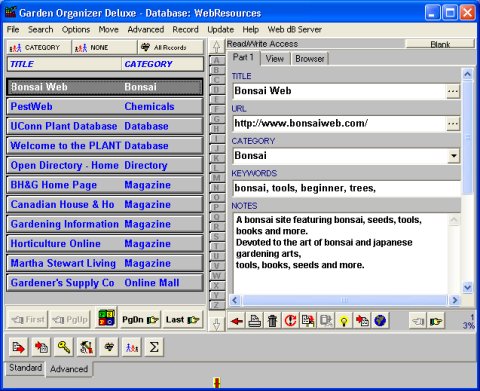Screen dimensions: 480x391
Task: Click the green hand next-record icon
Action: [436, 321]
